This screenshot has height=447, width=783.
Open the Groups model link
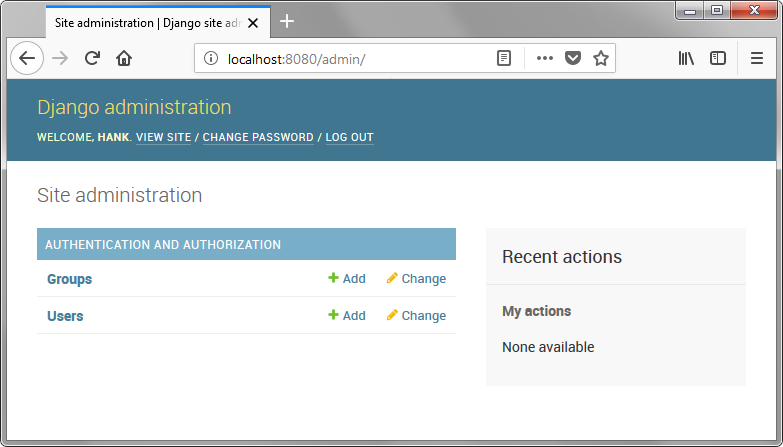(69, 279)
